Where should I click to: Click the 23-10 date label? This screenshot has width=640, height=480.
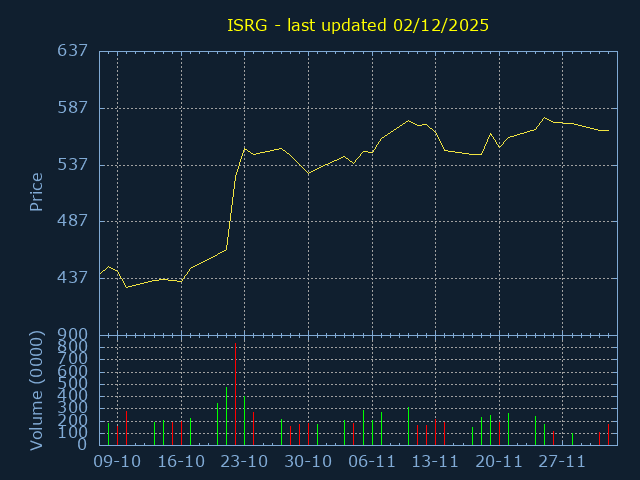[244, 462]
